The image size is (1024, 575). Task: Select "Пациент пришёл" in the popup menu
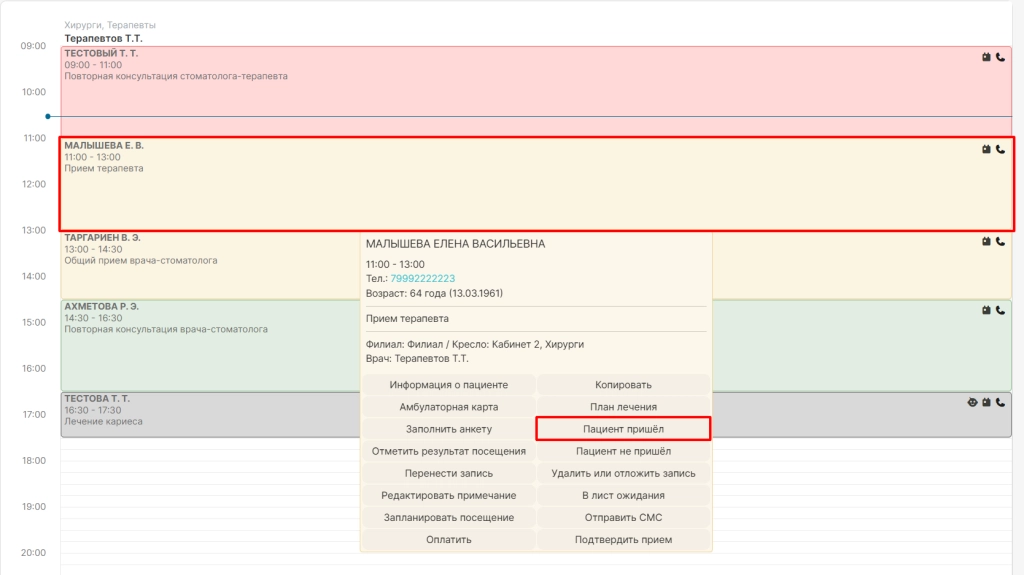coord(623,429)
